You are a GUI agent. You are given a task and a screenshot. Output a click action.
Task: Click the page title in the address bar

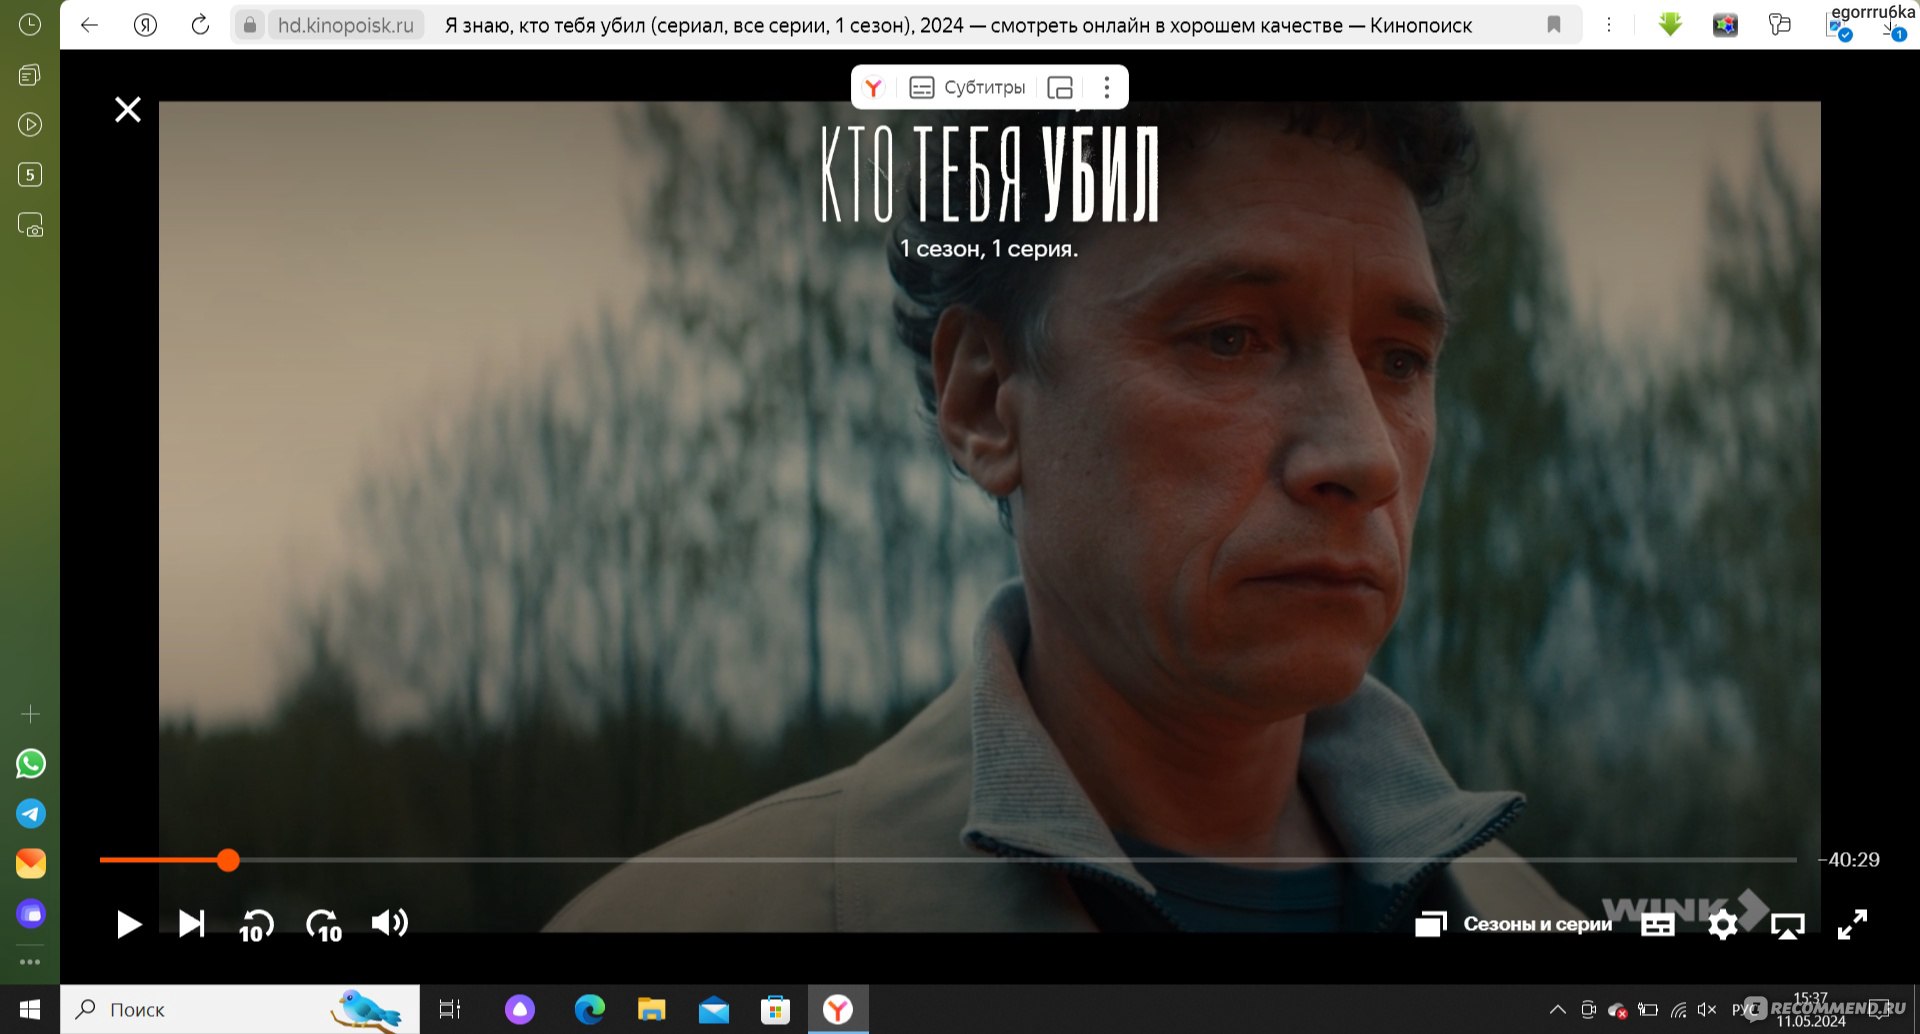pyautogui.click(x=958, y=25)
